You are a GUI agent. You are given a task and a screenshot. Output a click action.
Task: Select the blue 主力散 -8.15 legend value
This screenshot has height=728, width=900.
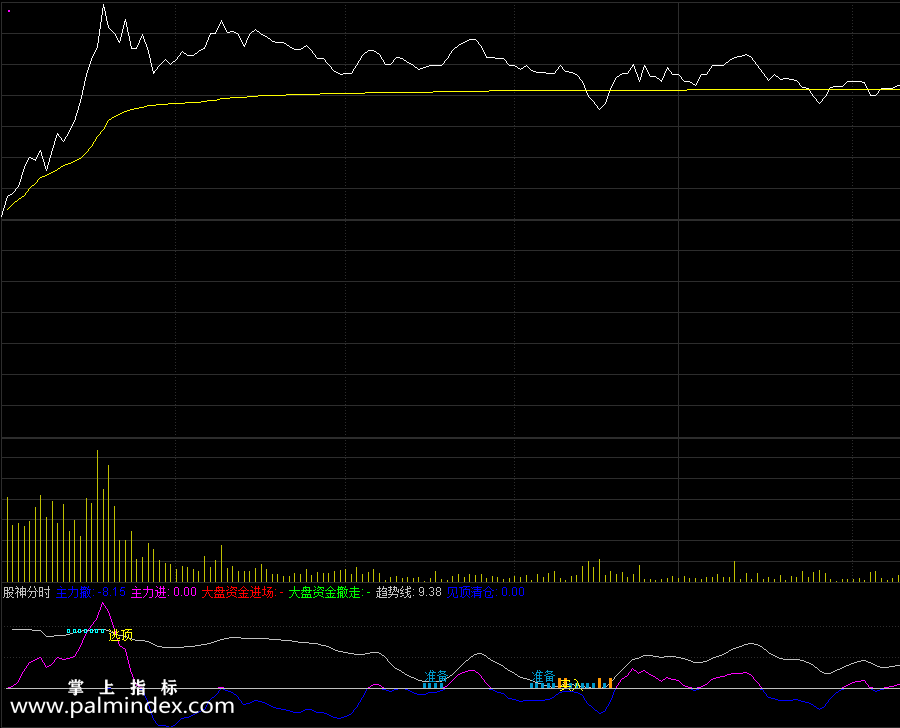click(91, 592)
